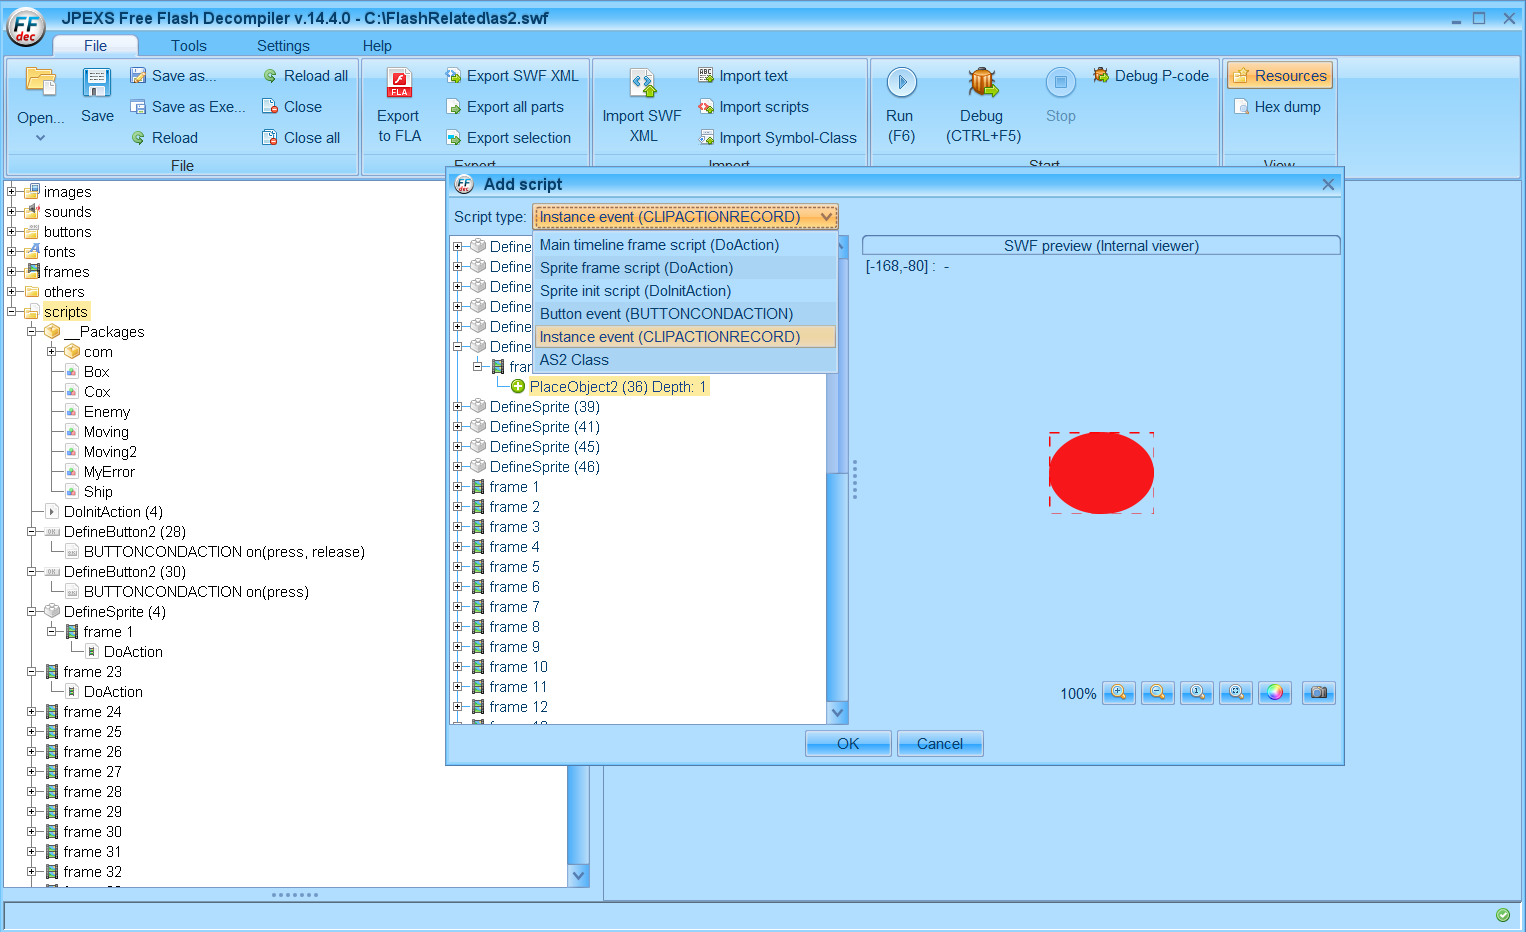This screenshot has width=1526, height=932.
Task: Click the zoom in icon under the preview
Action: (1119, 693)
